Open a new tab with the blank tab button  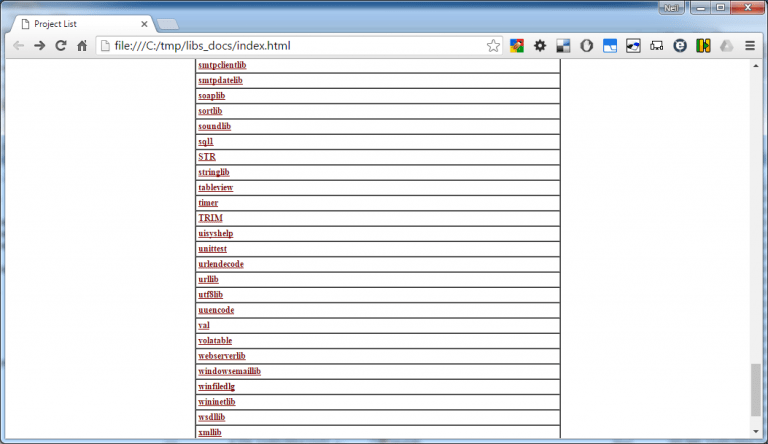168,24
